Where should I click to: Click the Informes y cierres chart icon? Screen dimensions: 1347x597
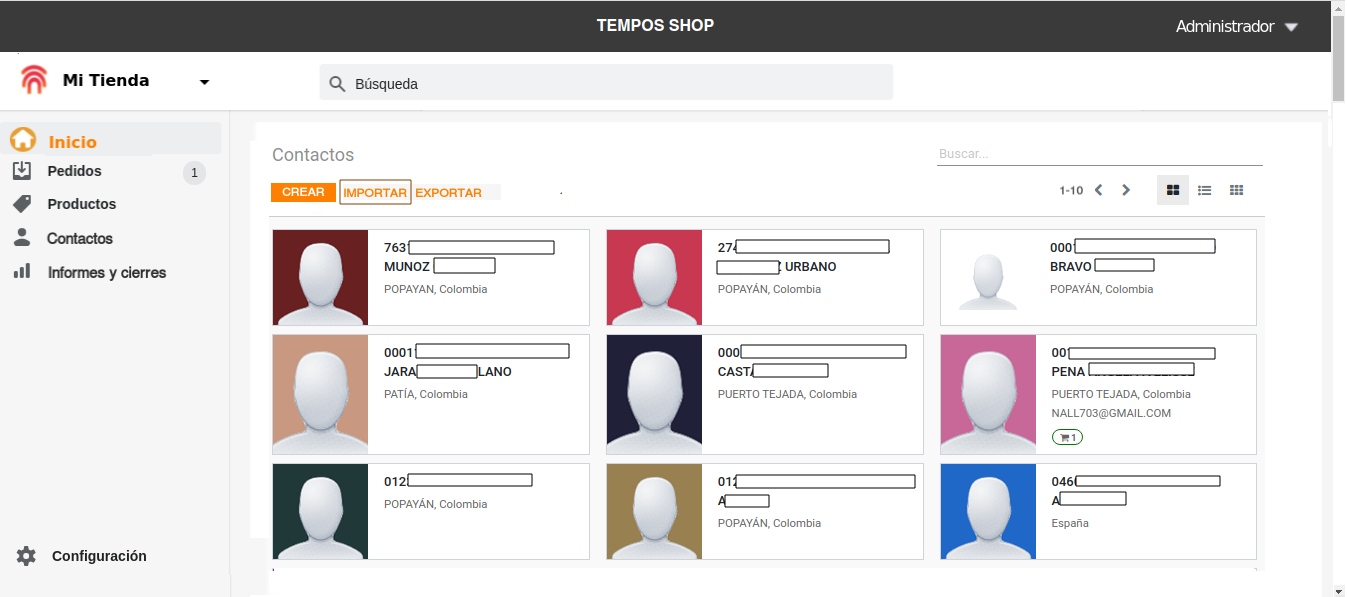22,272
